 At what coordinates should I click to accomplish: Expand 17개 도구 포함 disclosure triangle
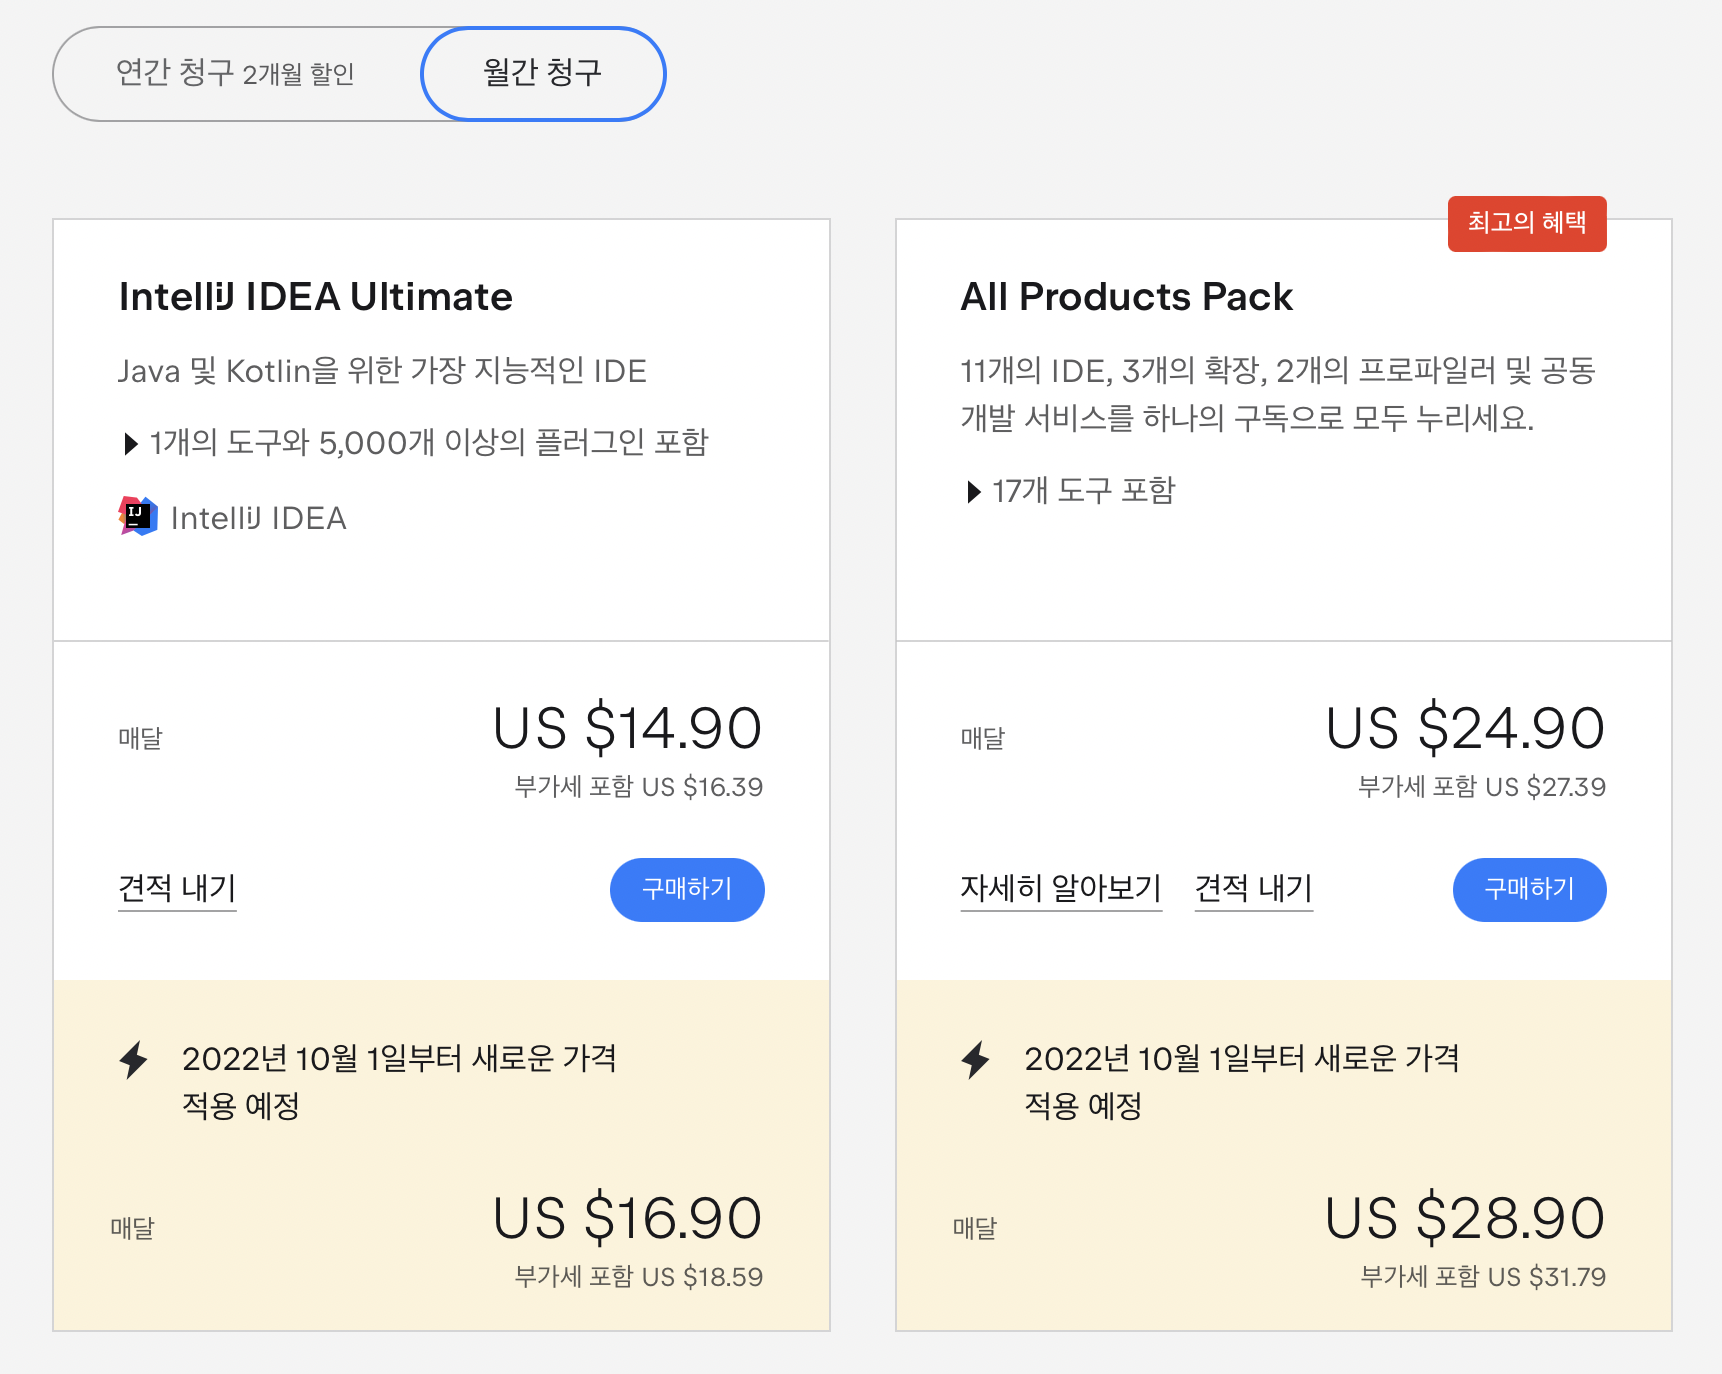(974, 491)
